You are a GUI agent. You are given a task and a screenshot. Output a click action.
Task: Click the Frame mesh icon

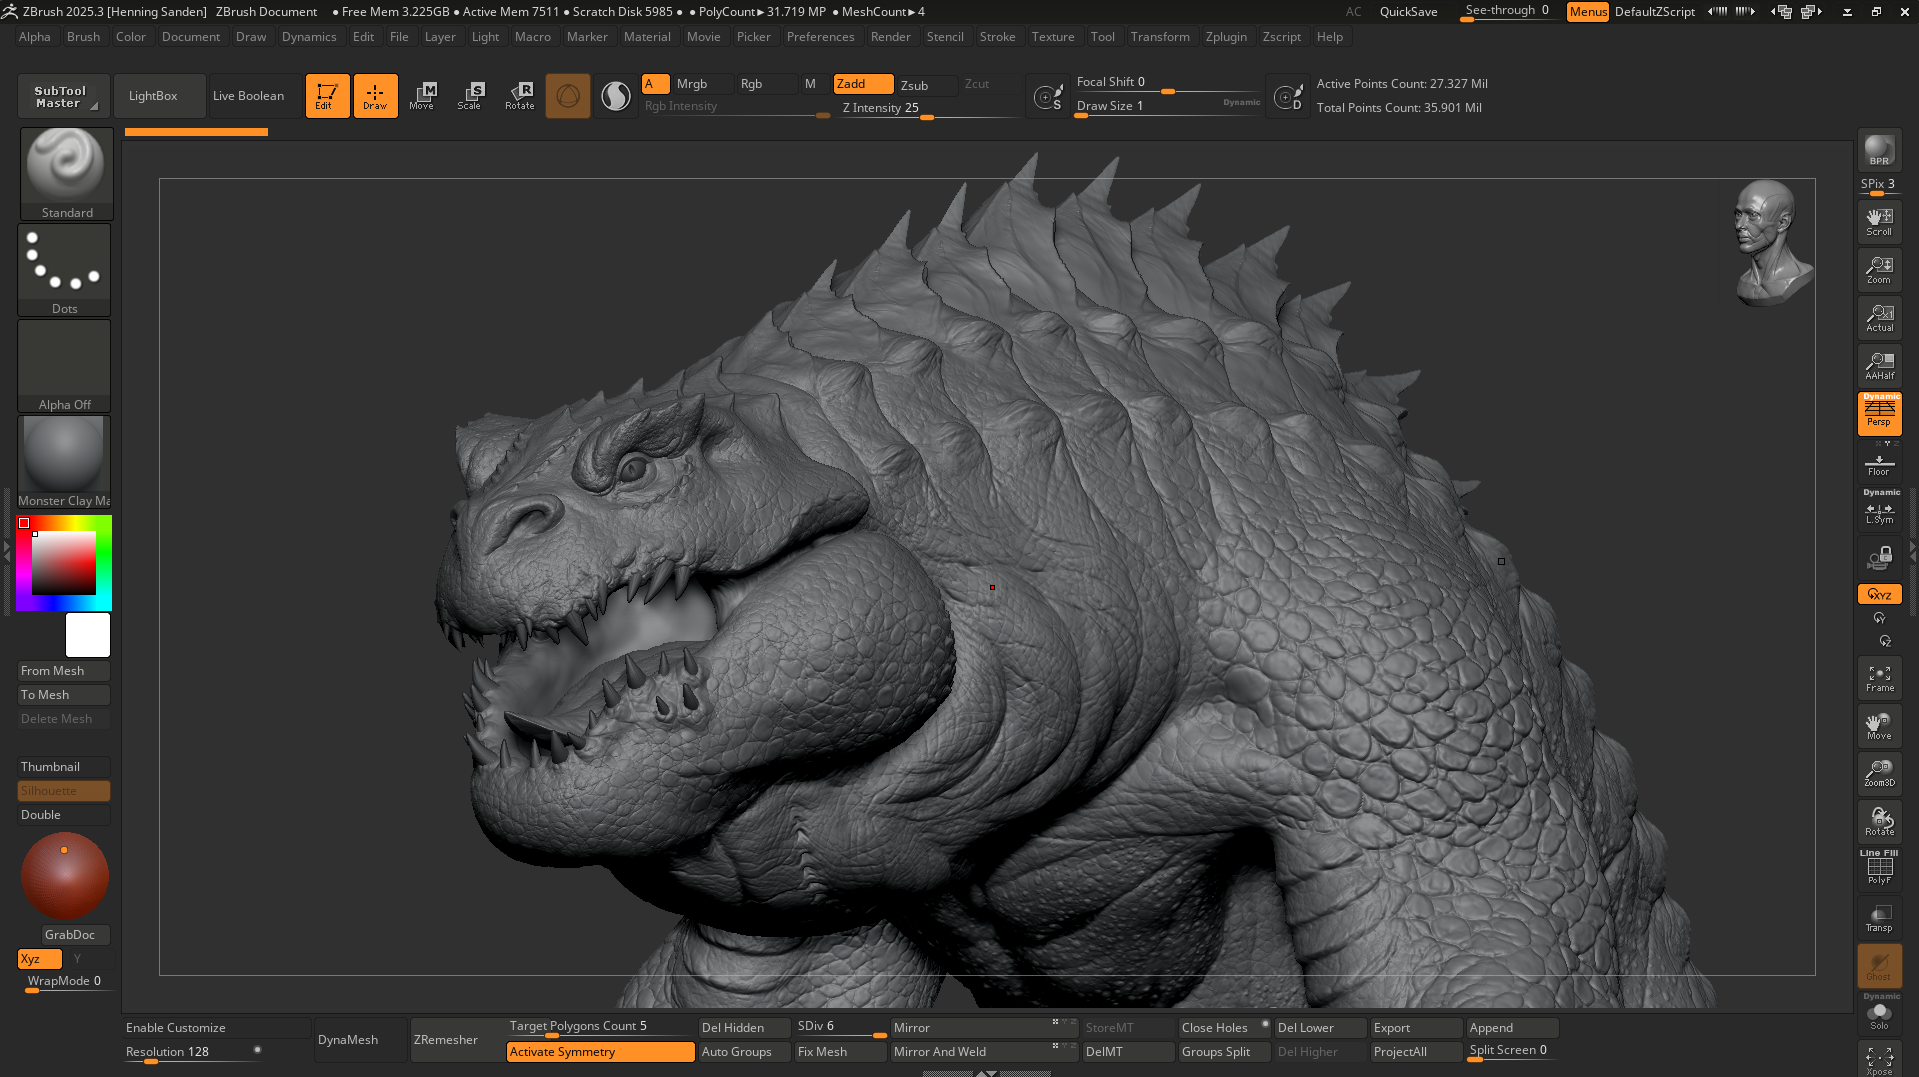[1879, 678]
